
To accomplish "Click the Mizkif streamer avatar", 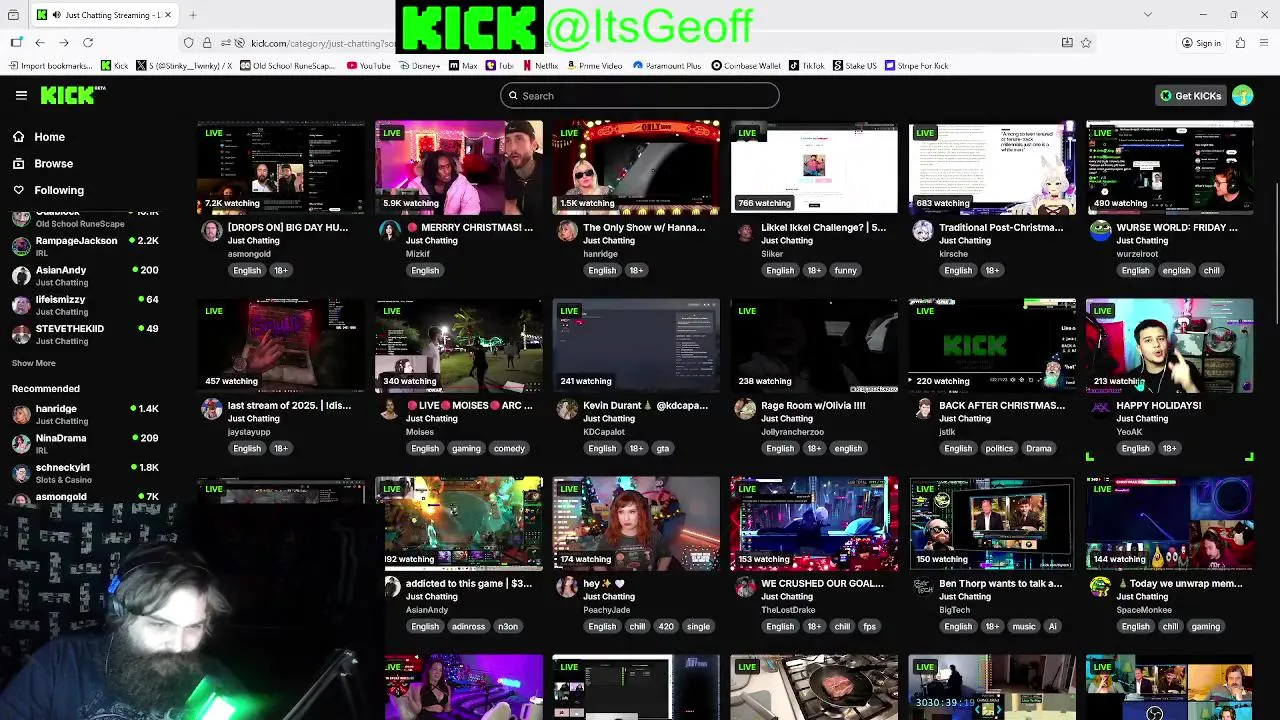I will click(x=390, y=231).
